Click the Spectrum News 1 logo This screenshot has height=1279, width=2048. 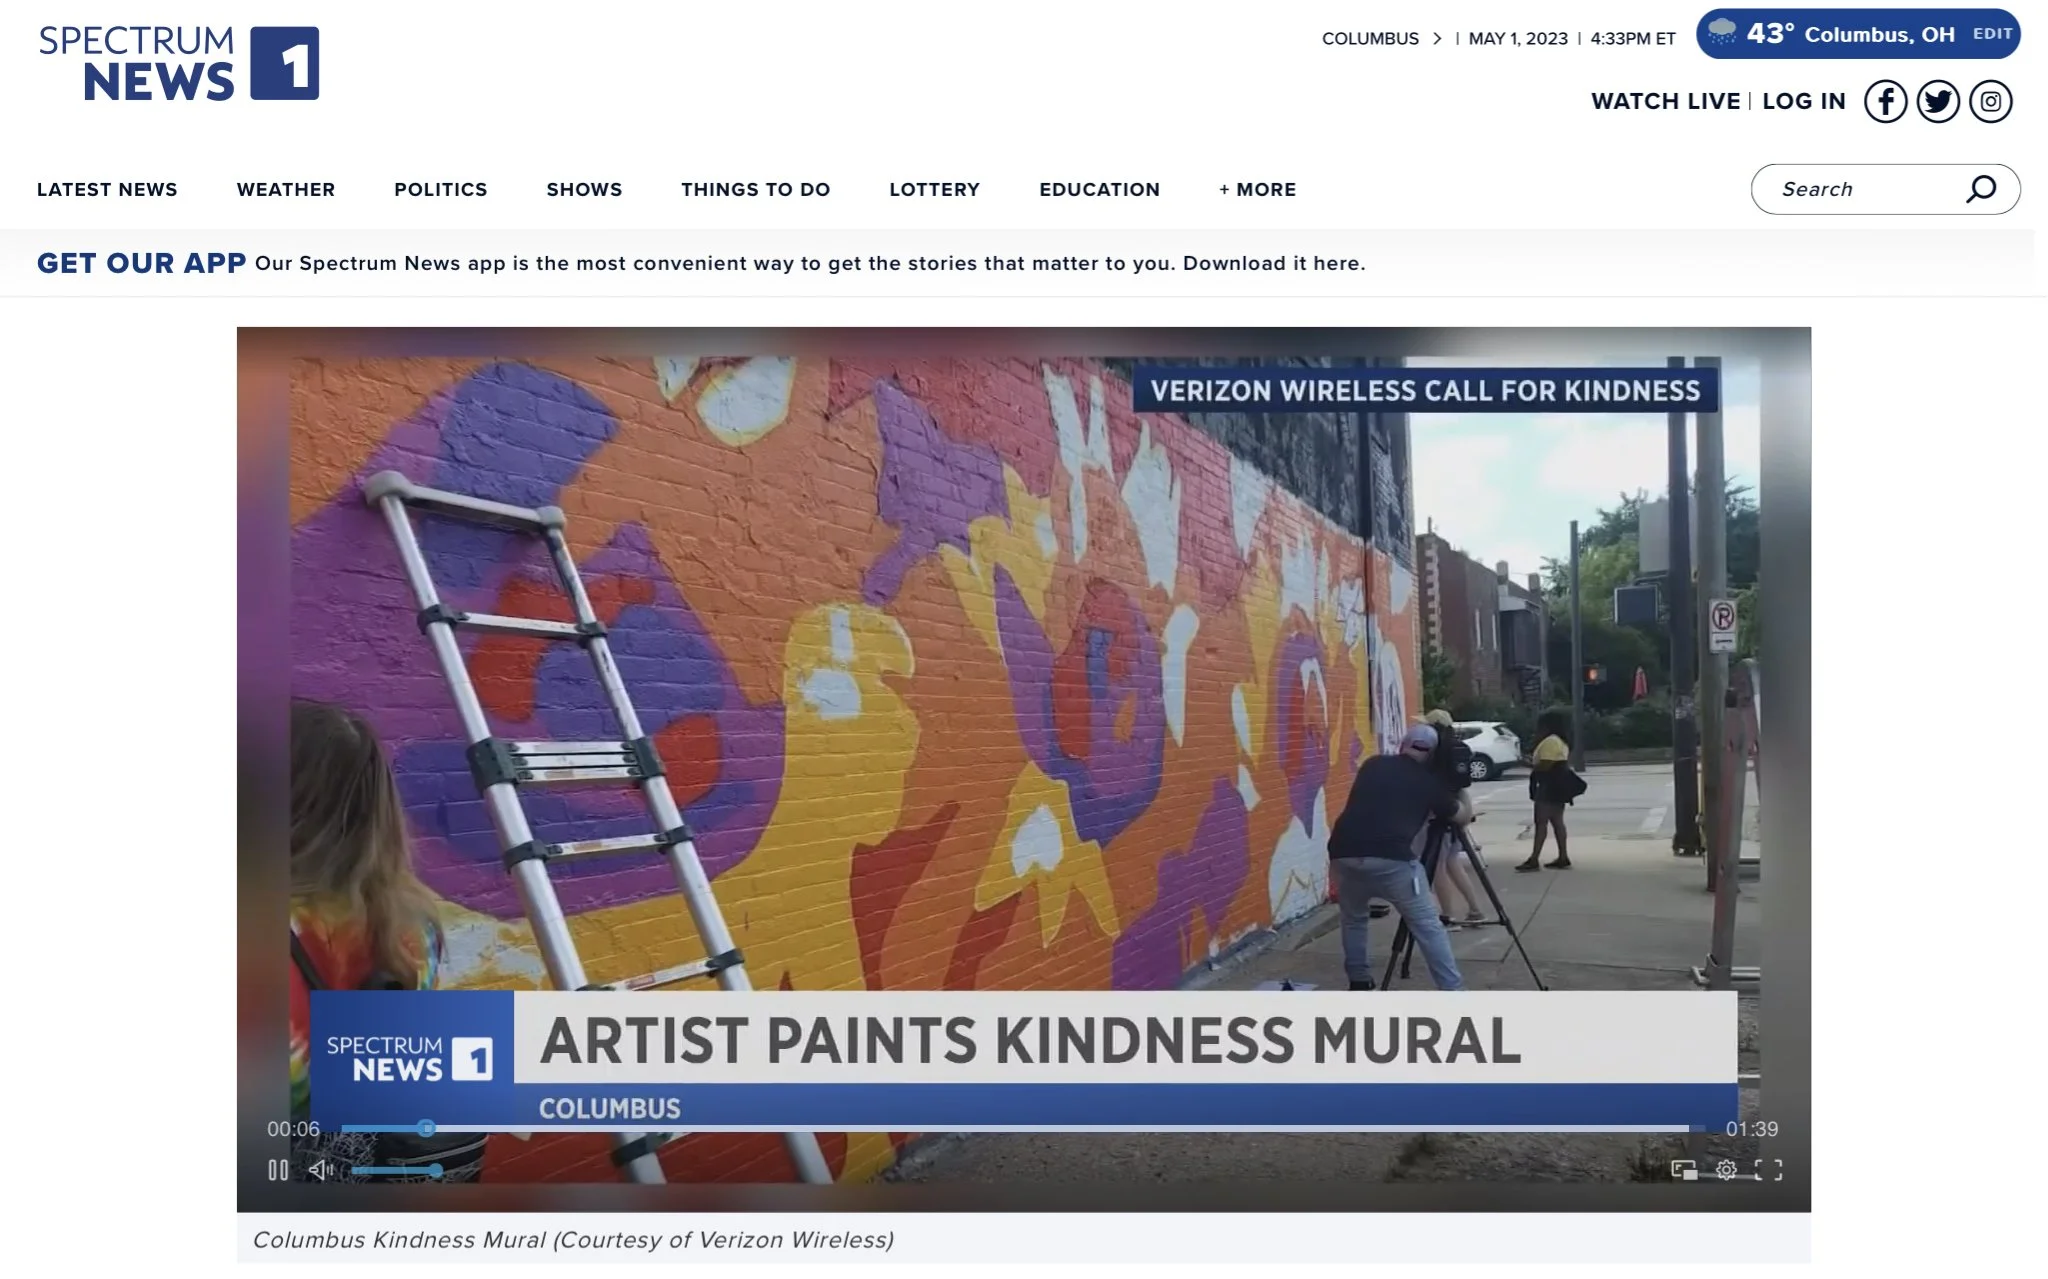pyautogui.click(x=179, y=64)
